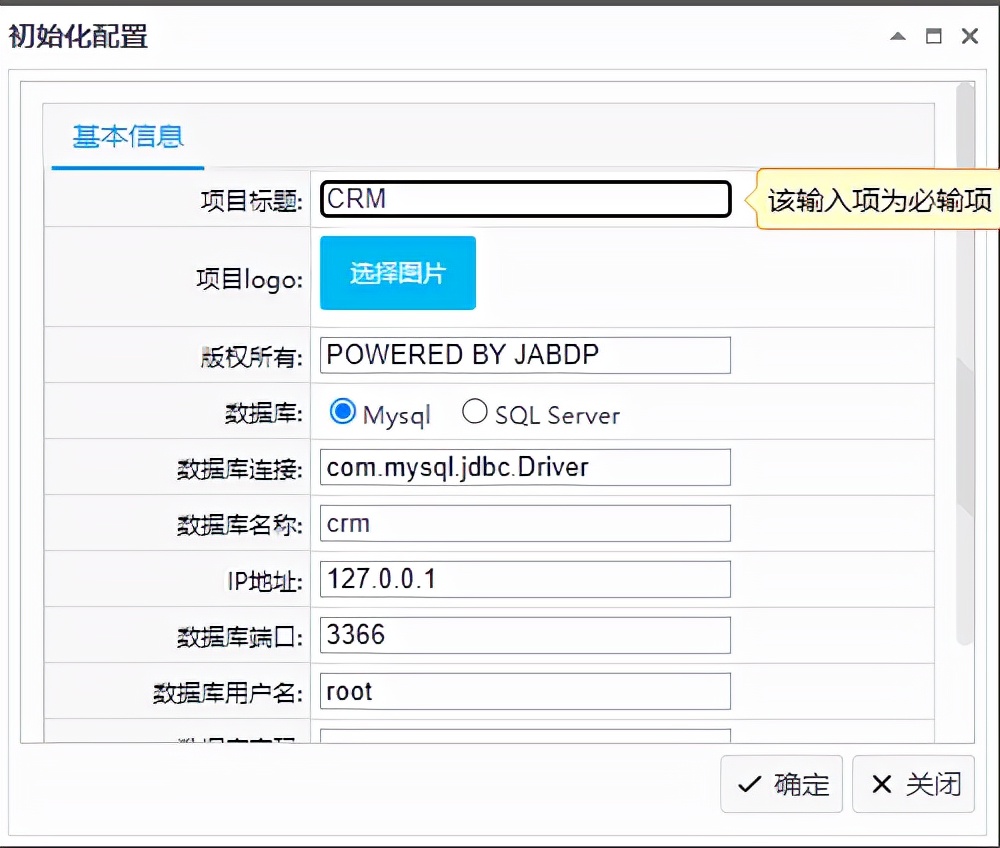
Task: Click the 选择图片 button
Action: point(398,273)
